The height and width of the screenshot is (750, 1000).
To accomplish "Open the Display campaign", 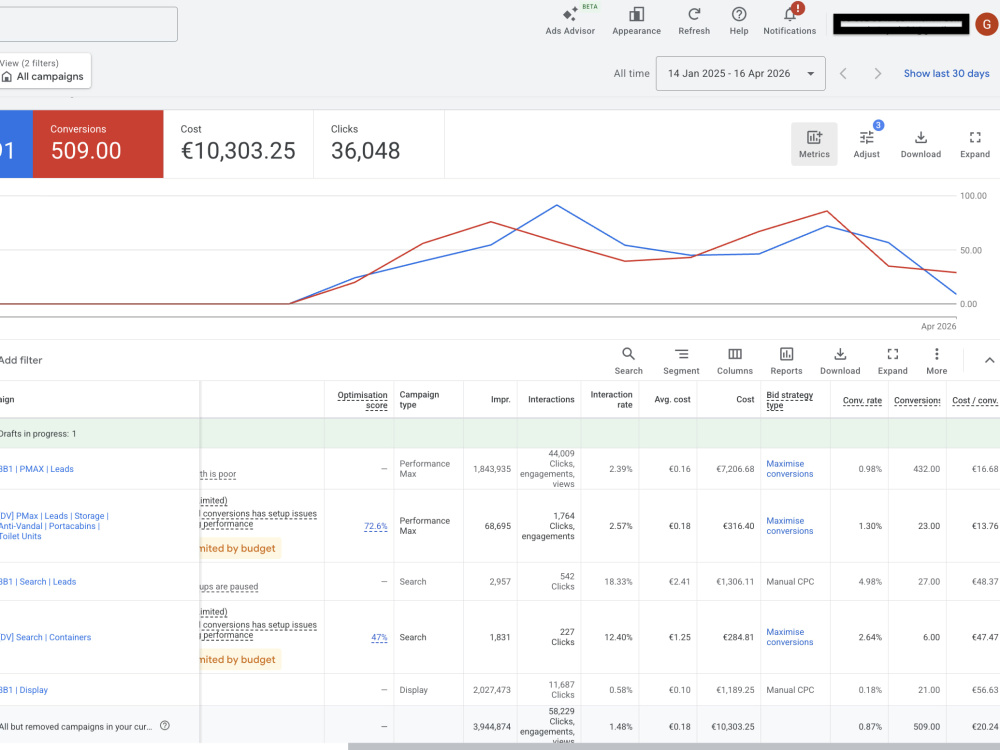I will 24,690.
